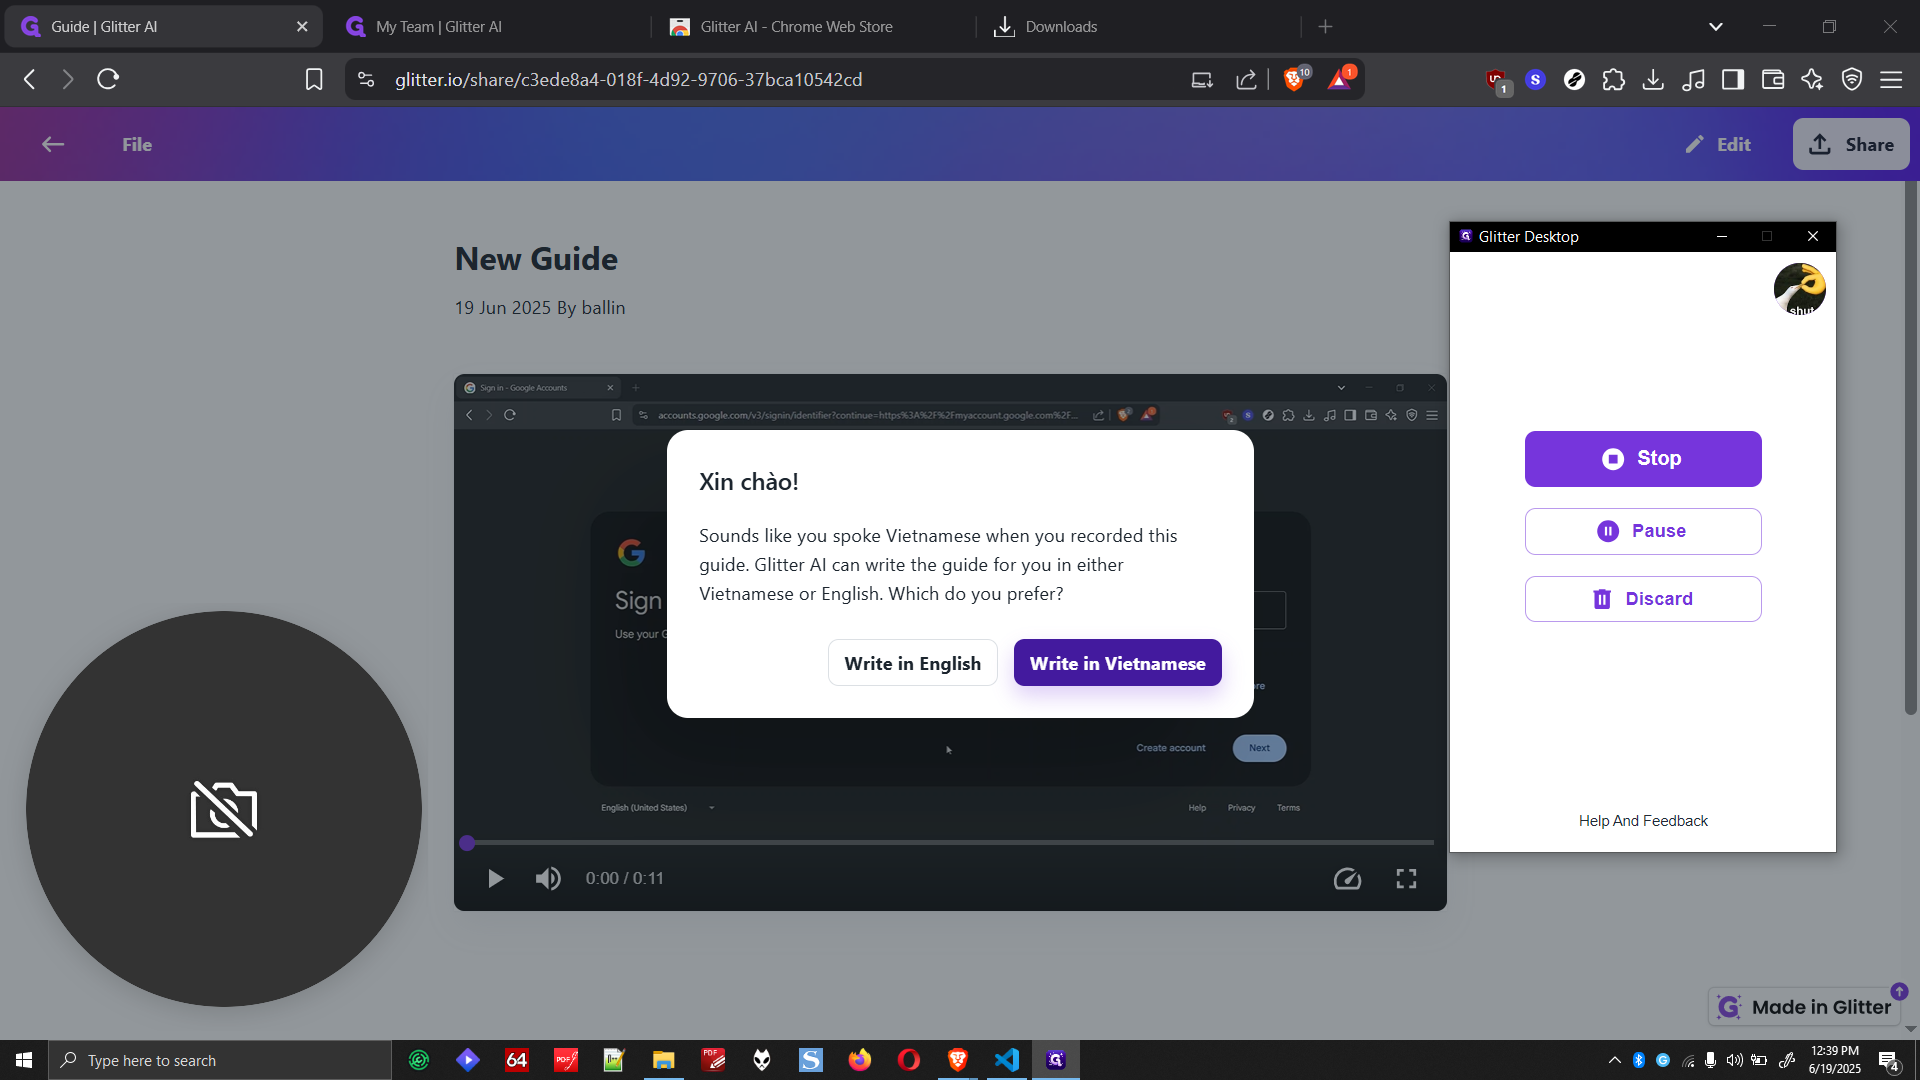Click the address bar URL
This screenshot has width=1920, height=1080.
628,79
